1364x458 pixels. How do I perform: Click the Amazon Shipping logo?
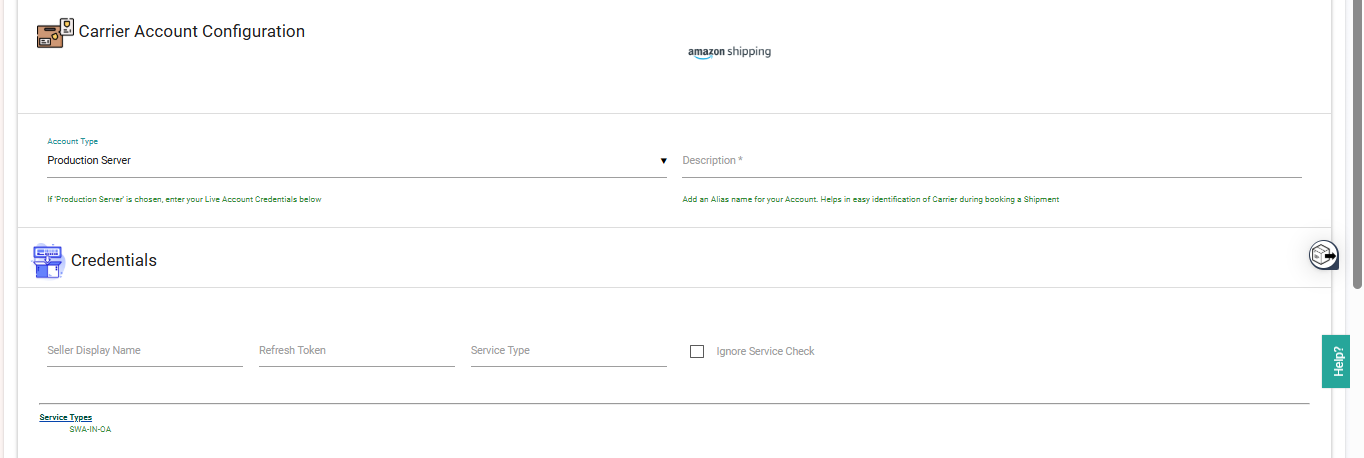(x=729, y=52)
